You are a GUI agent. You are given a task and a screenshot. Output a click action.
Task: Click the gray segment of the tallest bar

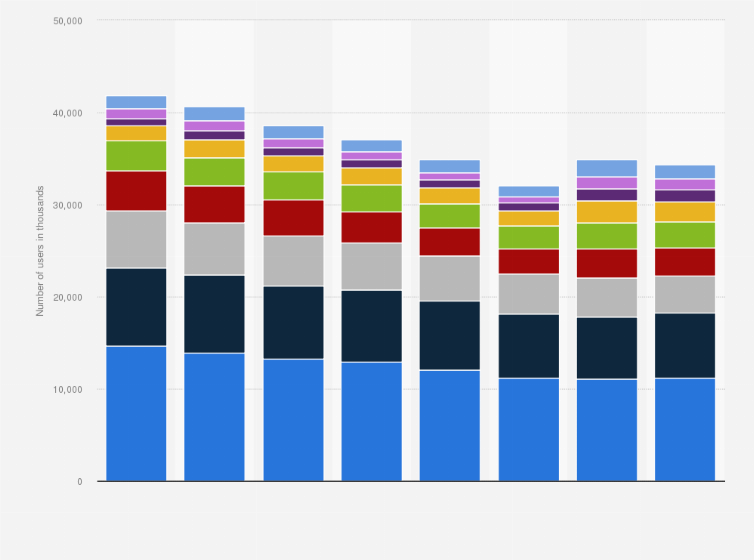(136, 239)
